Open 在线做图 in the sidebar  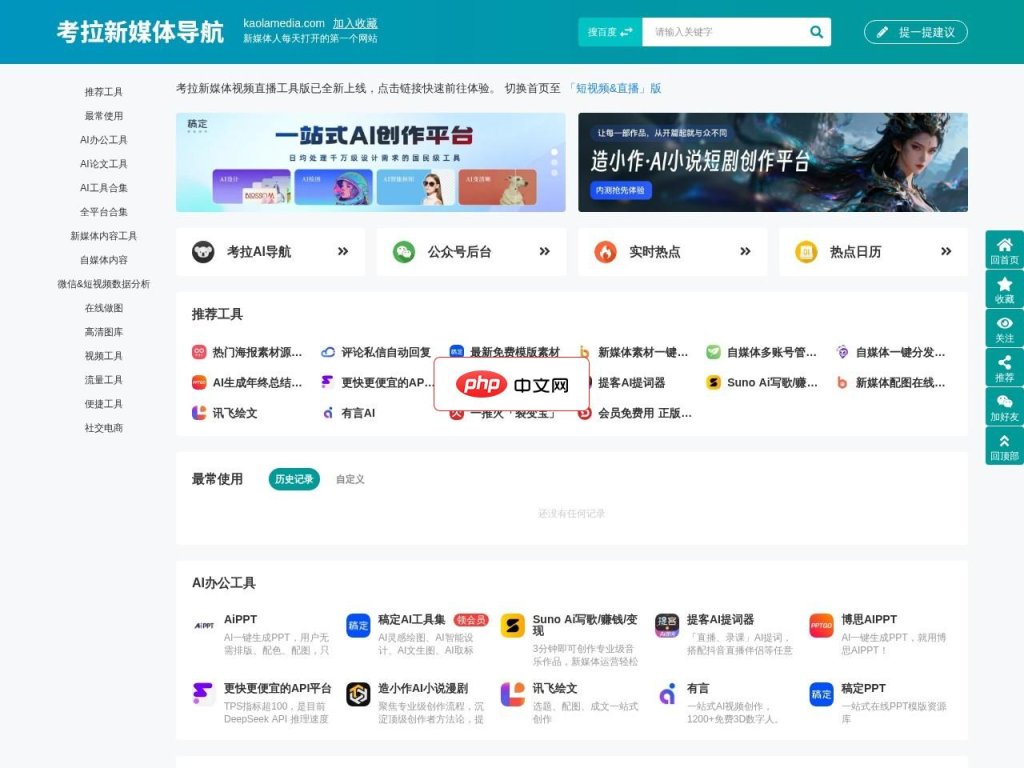pyautogui.click(x=103, y=308)
